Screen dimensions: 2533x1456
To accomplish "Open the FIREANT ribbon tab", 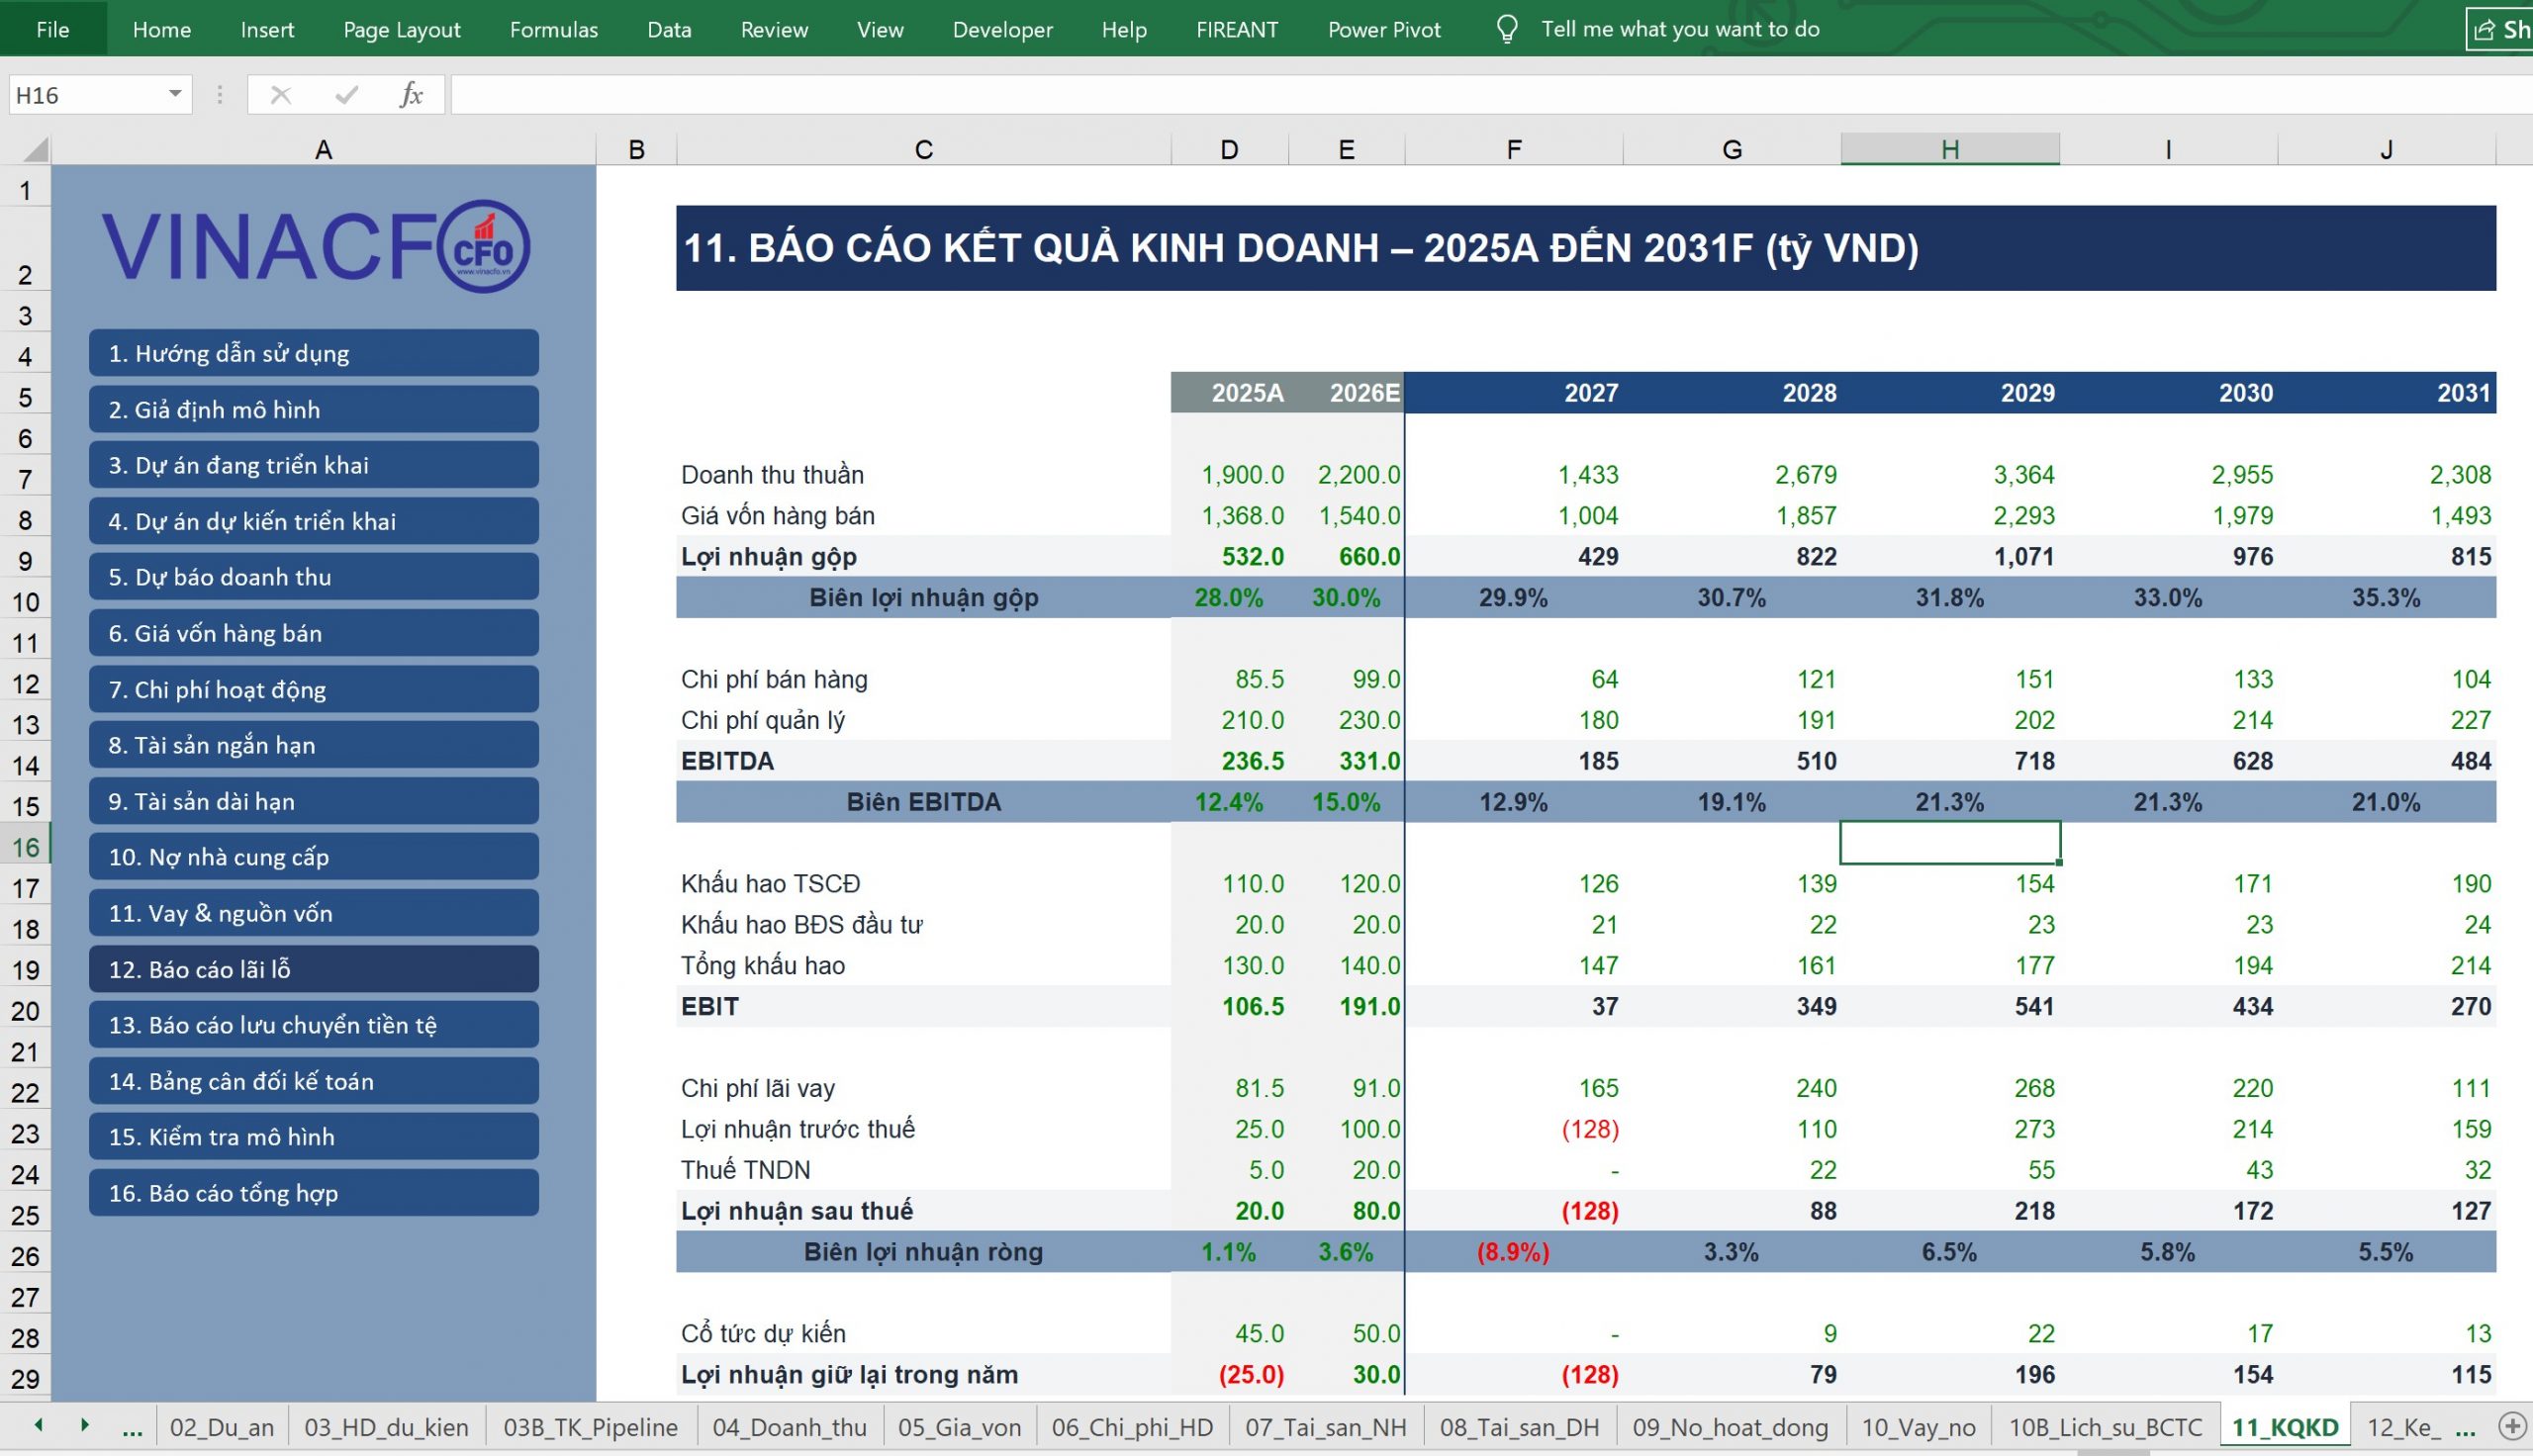I will [1237, 29].
